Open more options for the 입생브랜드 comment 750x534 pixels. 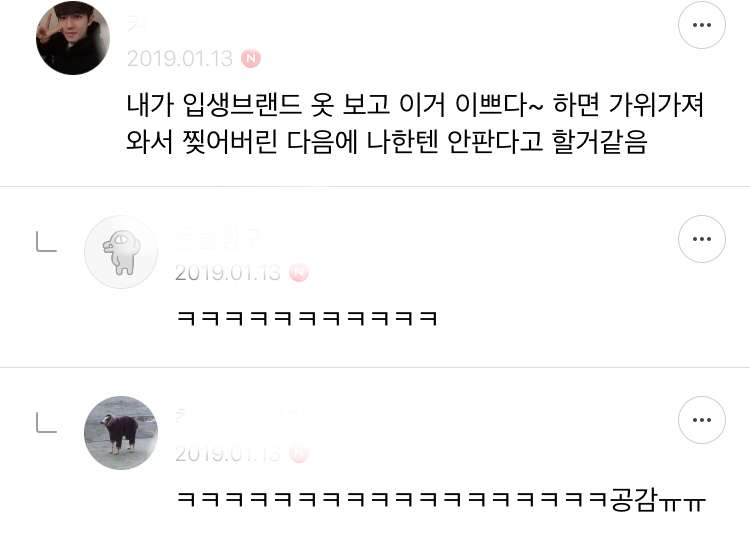[x=702, y=25]
